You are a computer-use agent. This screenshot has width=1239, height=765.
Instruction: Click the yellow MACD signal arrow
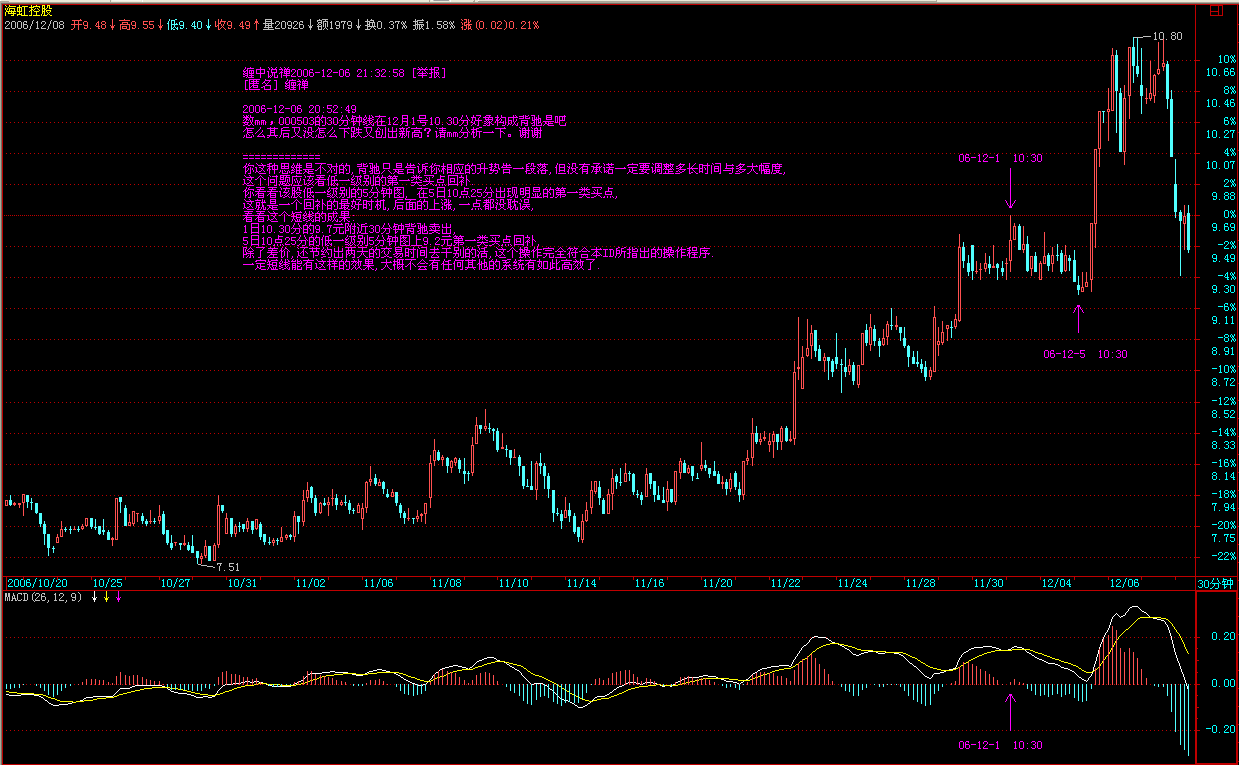coord(107,597)
